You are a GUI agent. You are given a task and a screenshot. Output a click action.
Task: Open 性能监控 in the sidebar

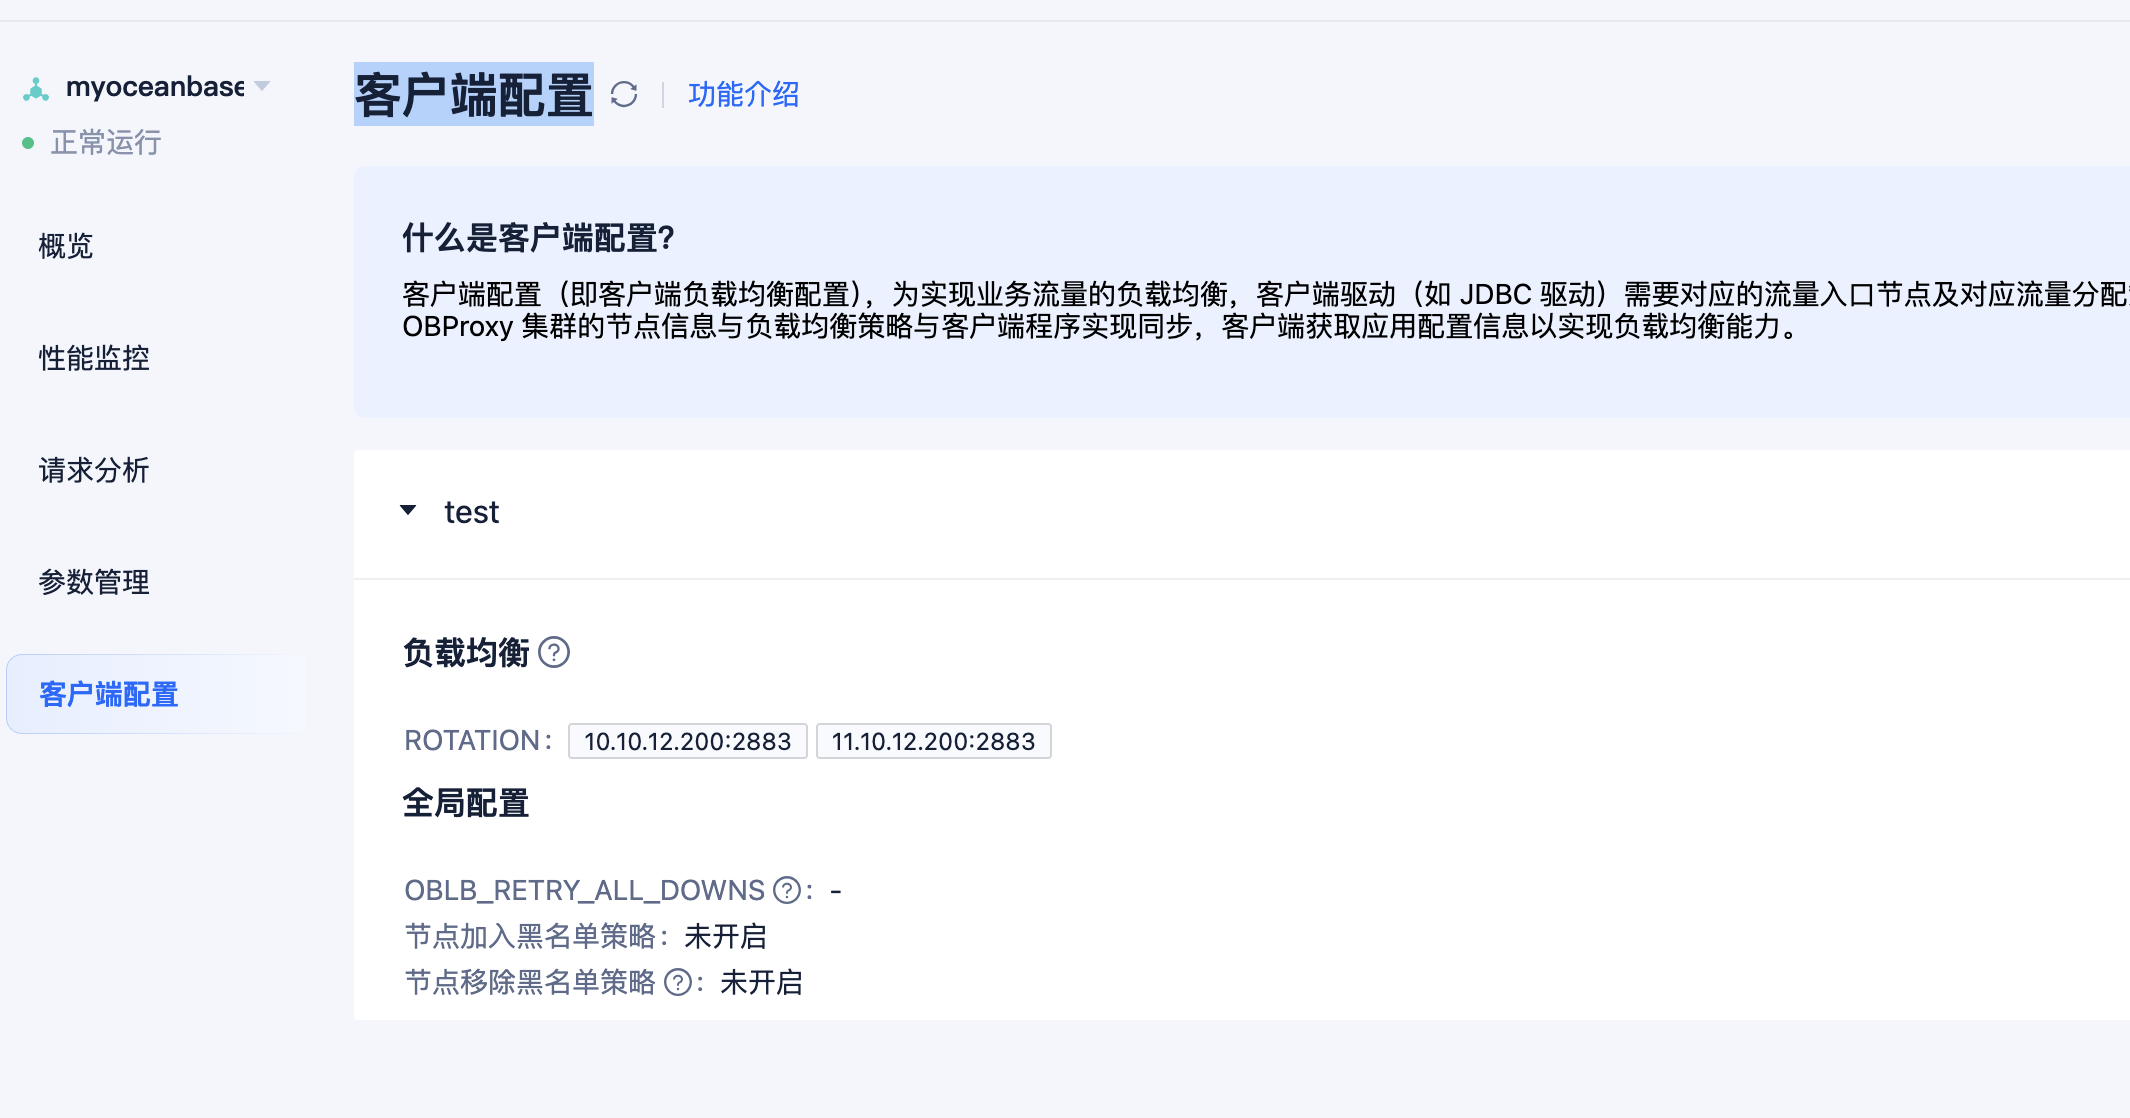[94, 358]
